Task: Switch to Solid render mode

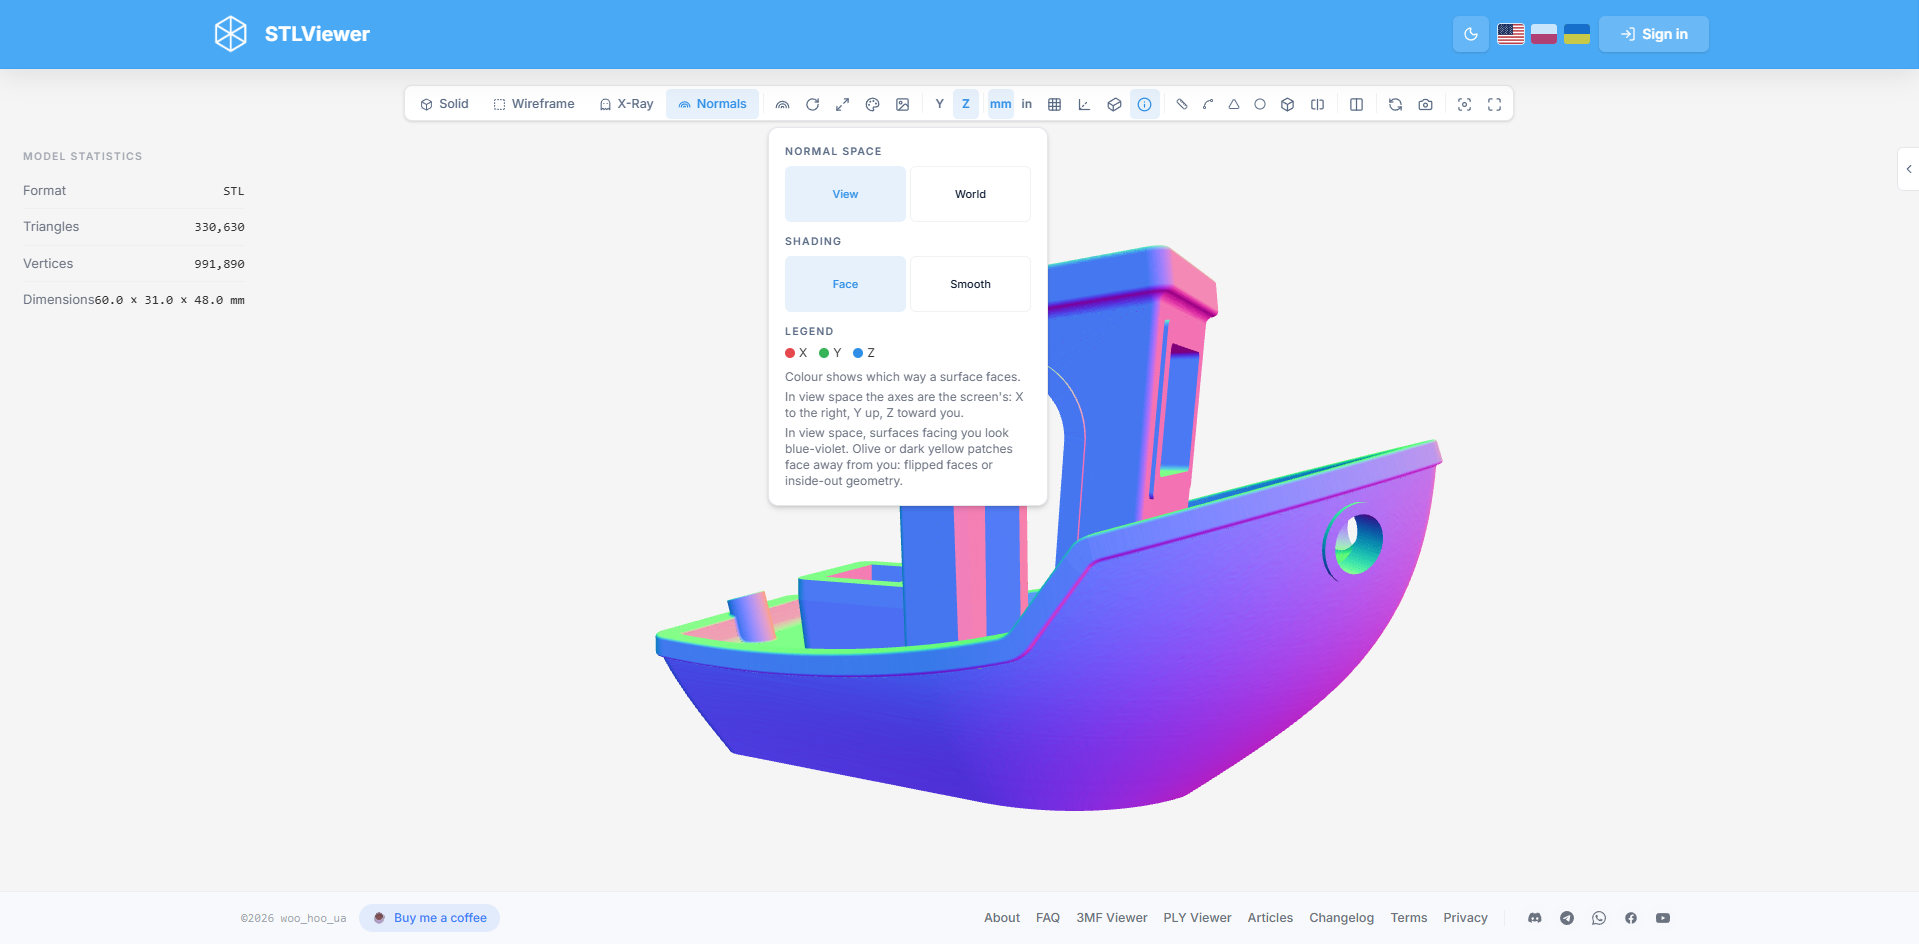Action: coord(444,104)
